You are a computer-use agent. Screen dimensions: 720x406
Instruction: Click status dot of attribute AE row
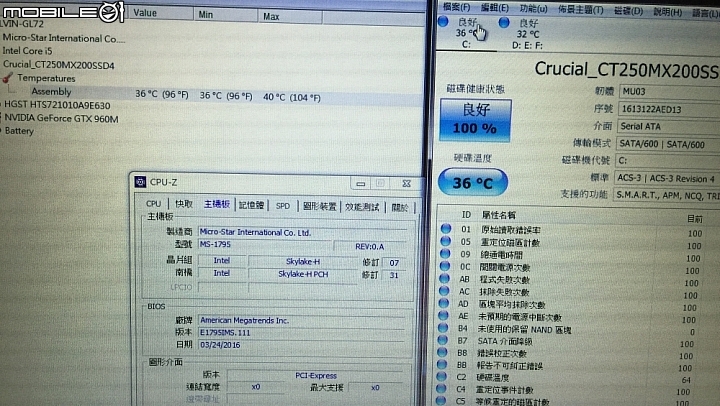443,315
